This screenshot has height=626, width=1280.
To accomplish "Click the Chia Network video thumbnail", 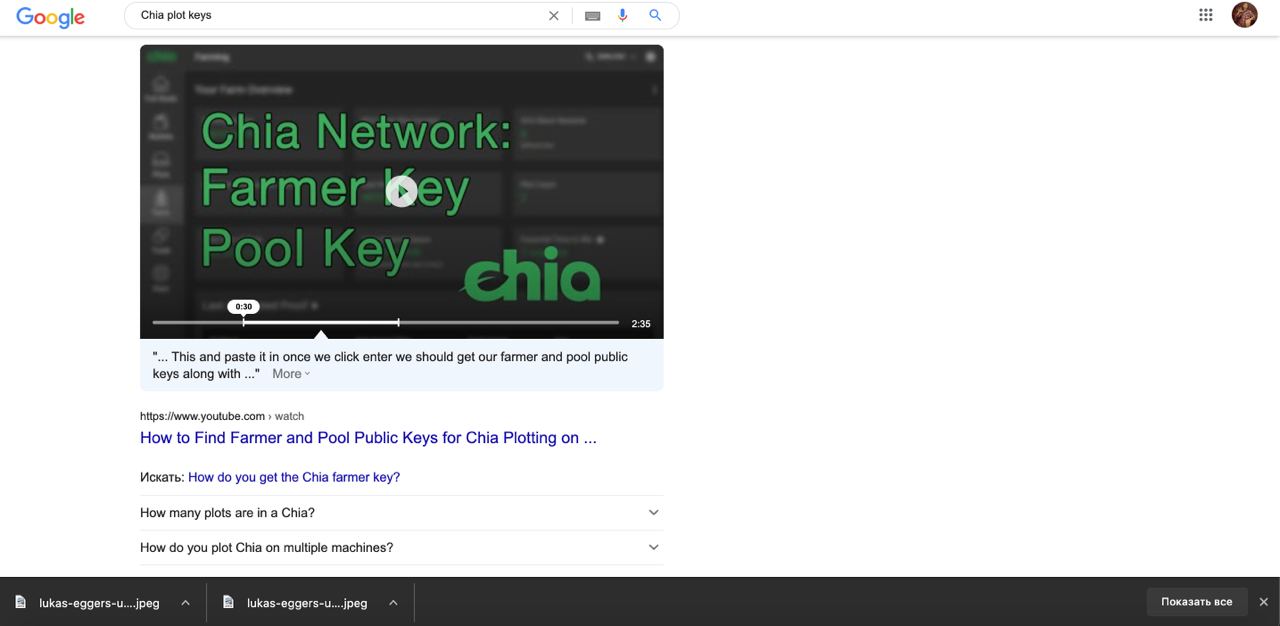I will tap(401, 191).
